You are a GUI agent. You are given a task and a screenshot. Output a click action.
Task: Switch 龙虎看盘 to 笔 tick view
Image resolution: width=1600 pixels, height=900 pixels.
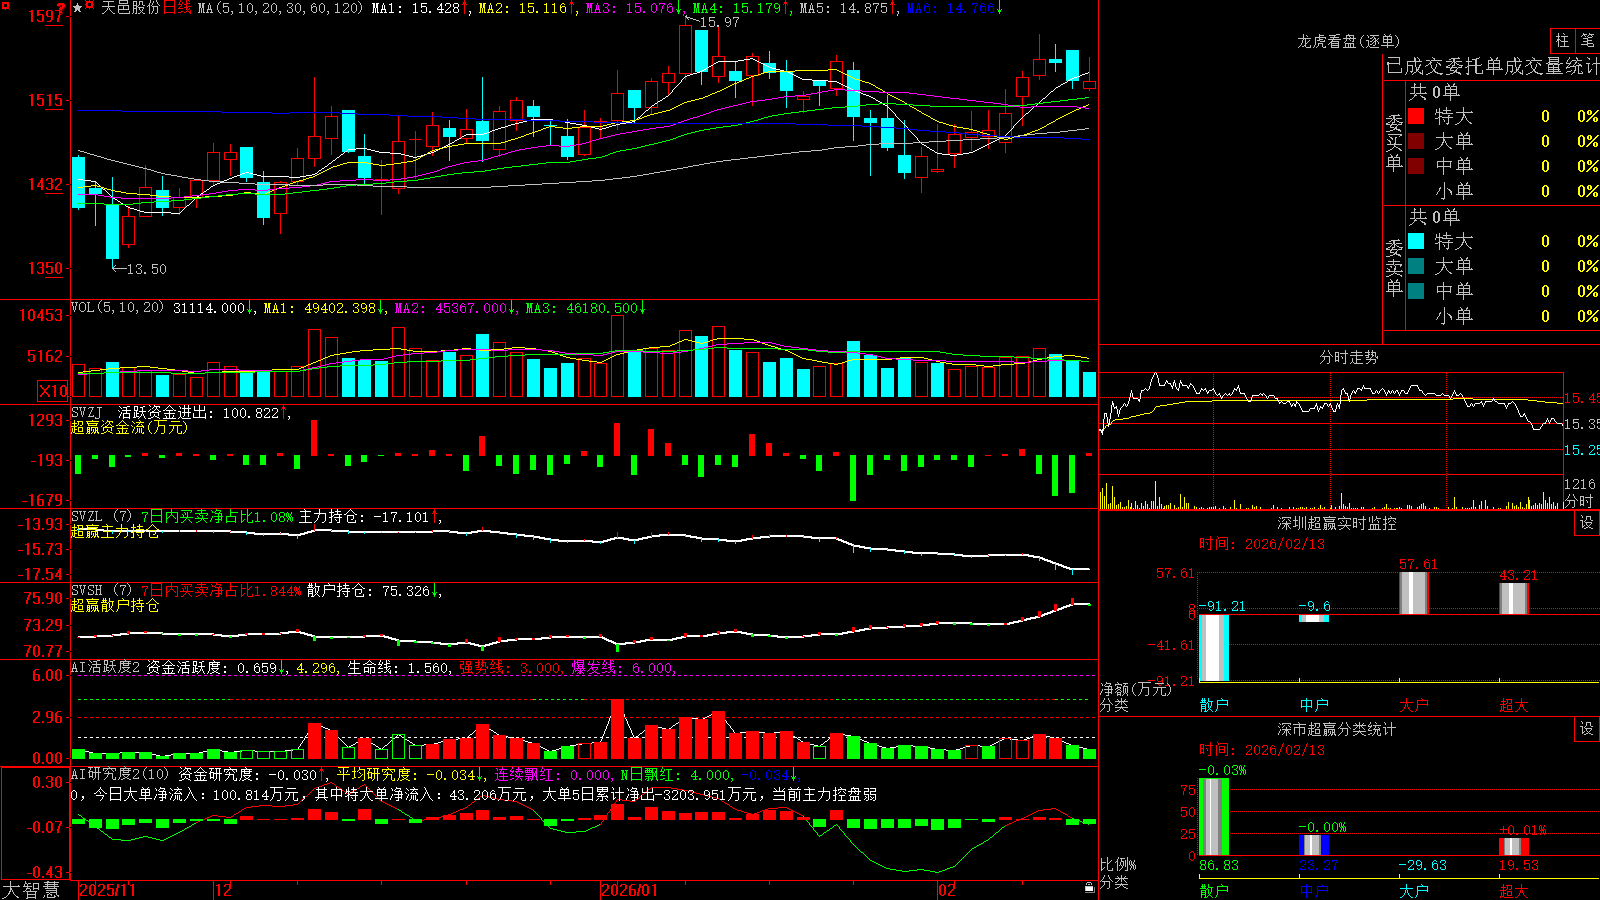1588,41
